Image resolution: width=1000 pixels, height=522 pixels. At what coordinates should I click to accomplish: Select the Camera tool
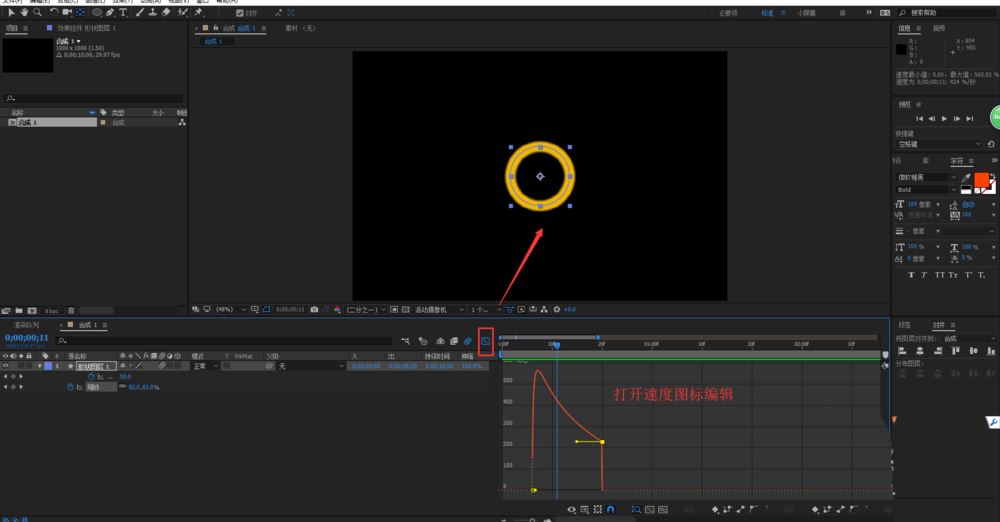pyautogui.click(x=67, y=12)
